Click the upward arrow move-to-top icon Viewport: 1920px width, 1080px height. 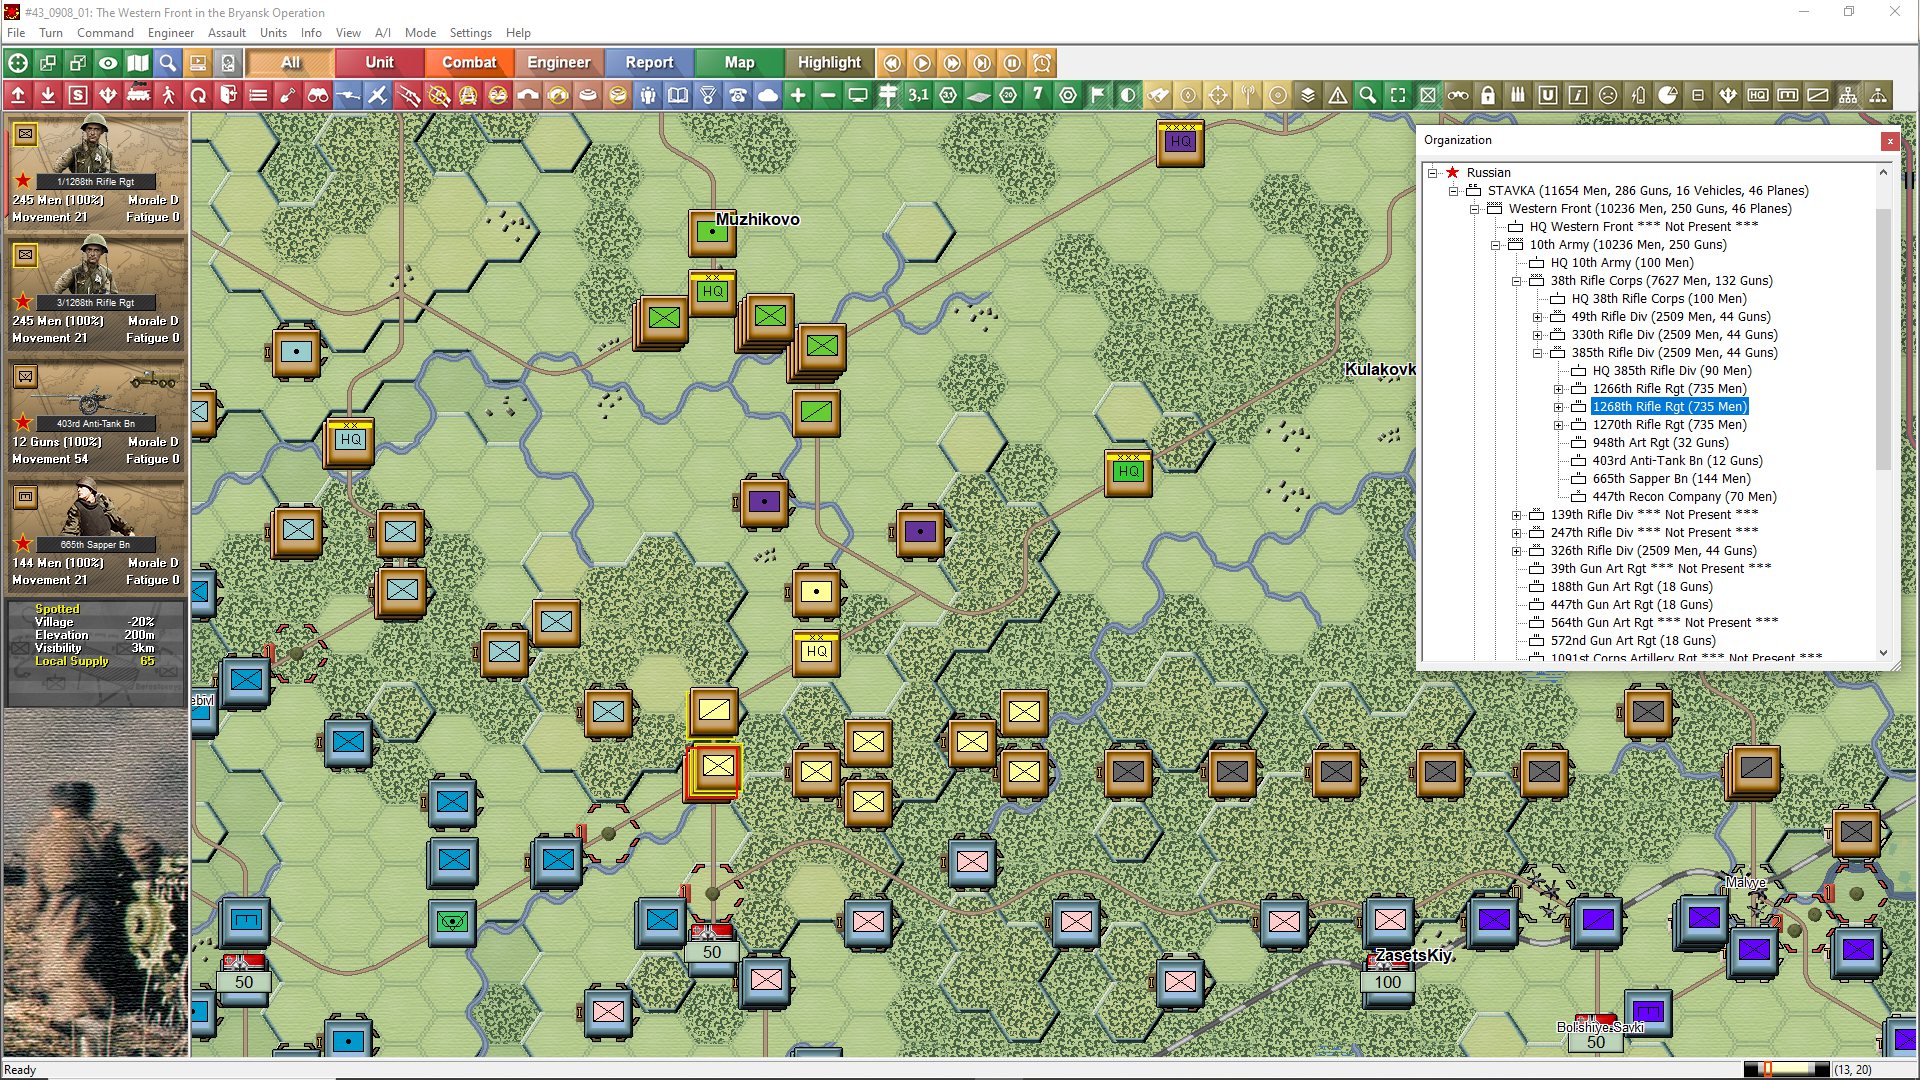[18, 95]
